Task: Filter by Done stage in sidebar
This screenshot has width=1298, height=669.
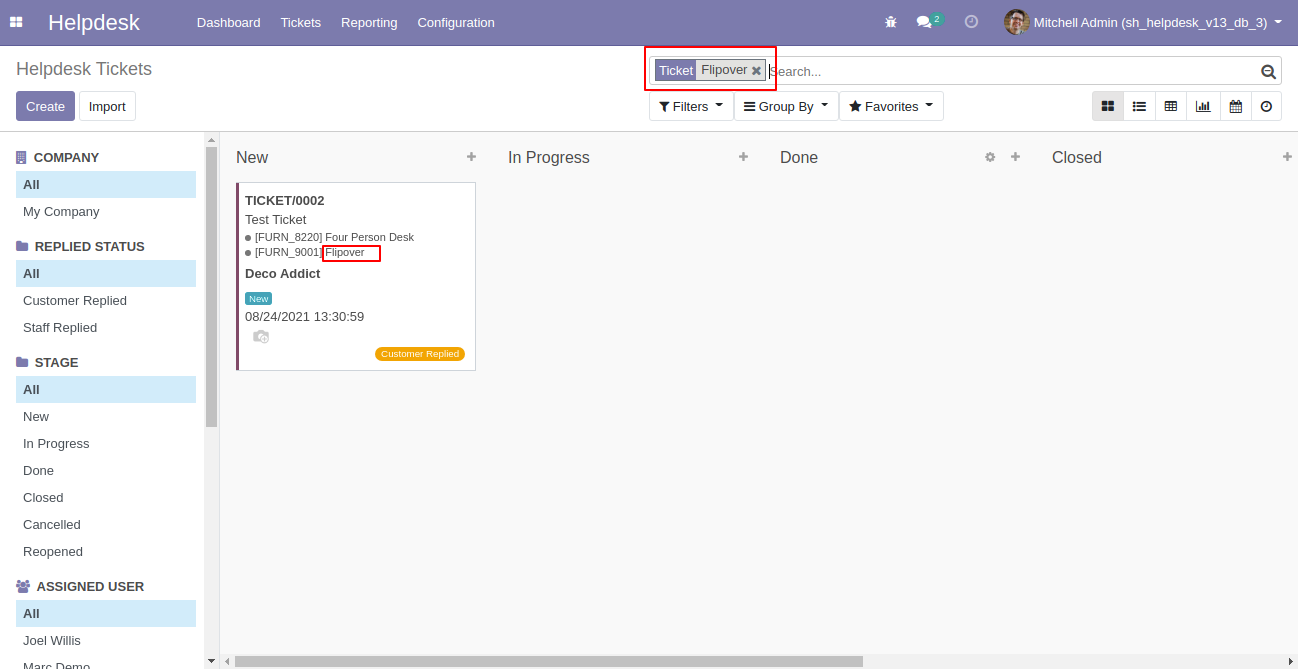Action: click(x=106, y=470)
